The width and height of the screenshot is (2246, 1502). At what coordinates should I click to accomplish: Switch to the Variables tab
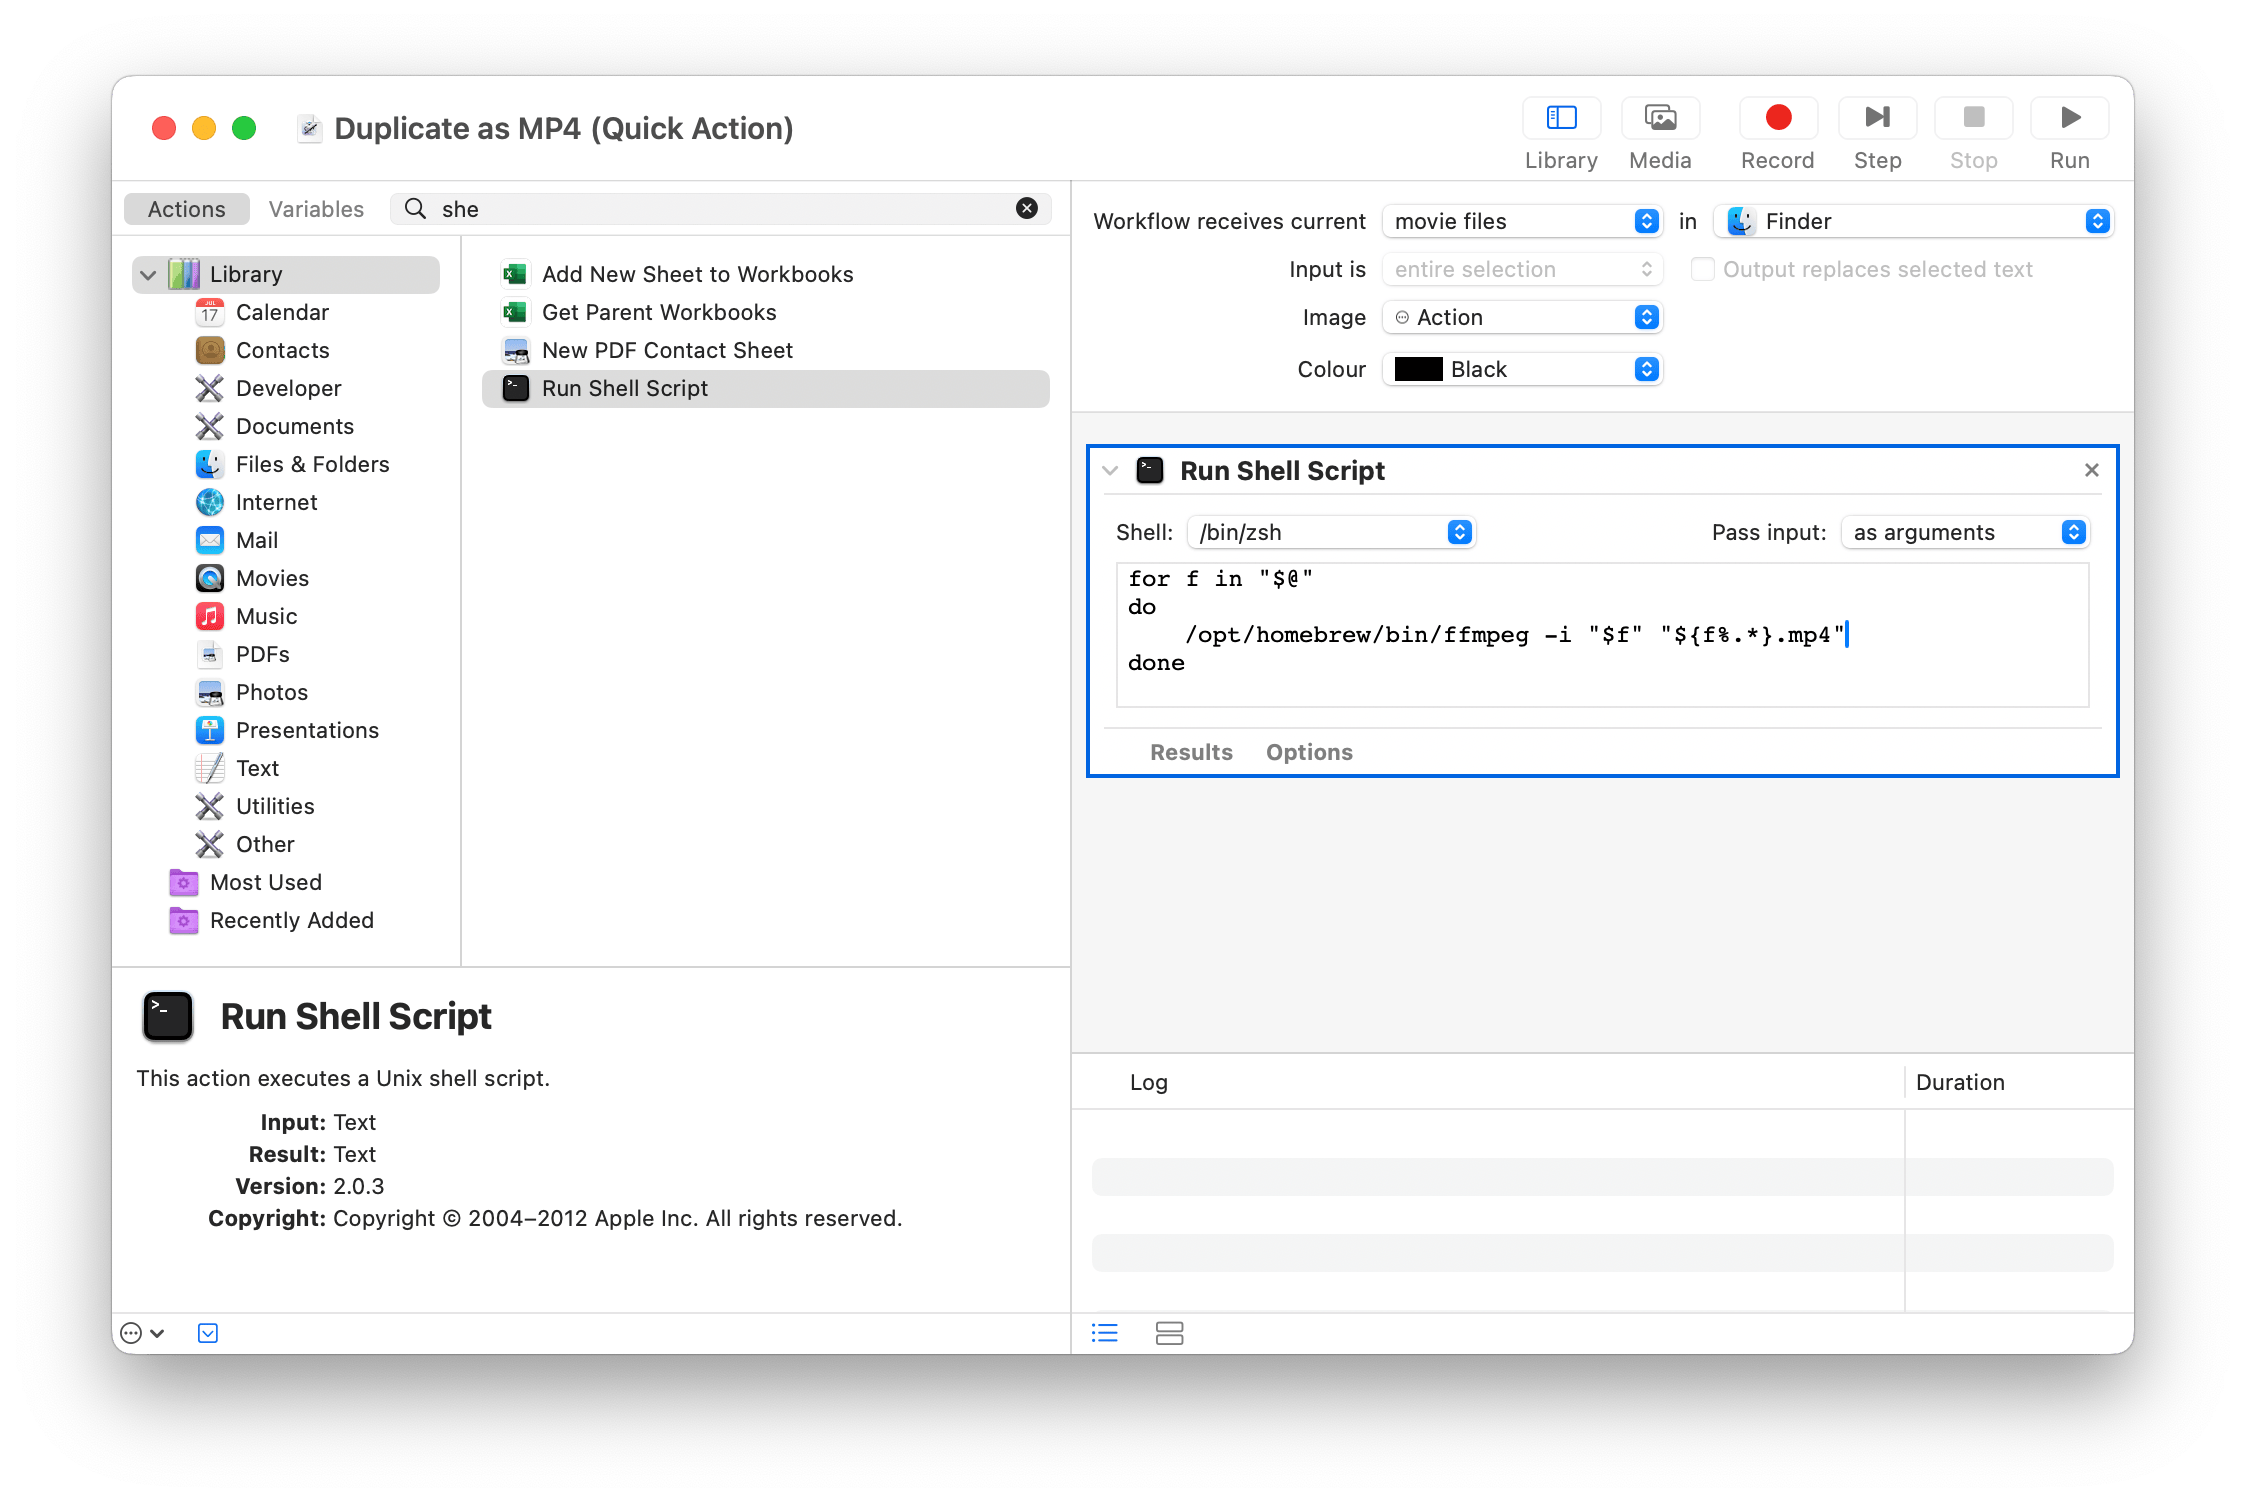(316, 209)
